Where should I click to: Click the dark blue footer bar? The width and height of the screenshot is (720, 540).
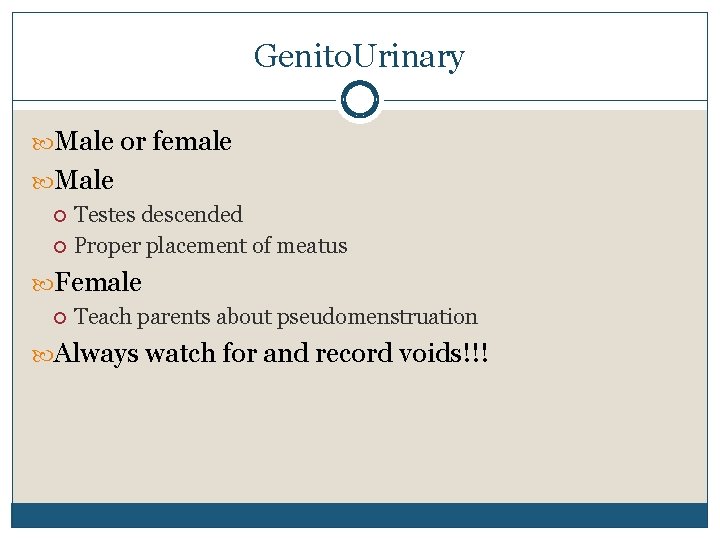[359, 515]
